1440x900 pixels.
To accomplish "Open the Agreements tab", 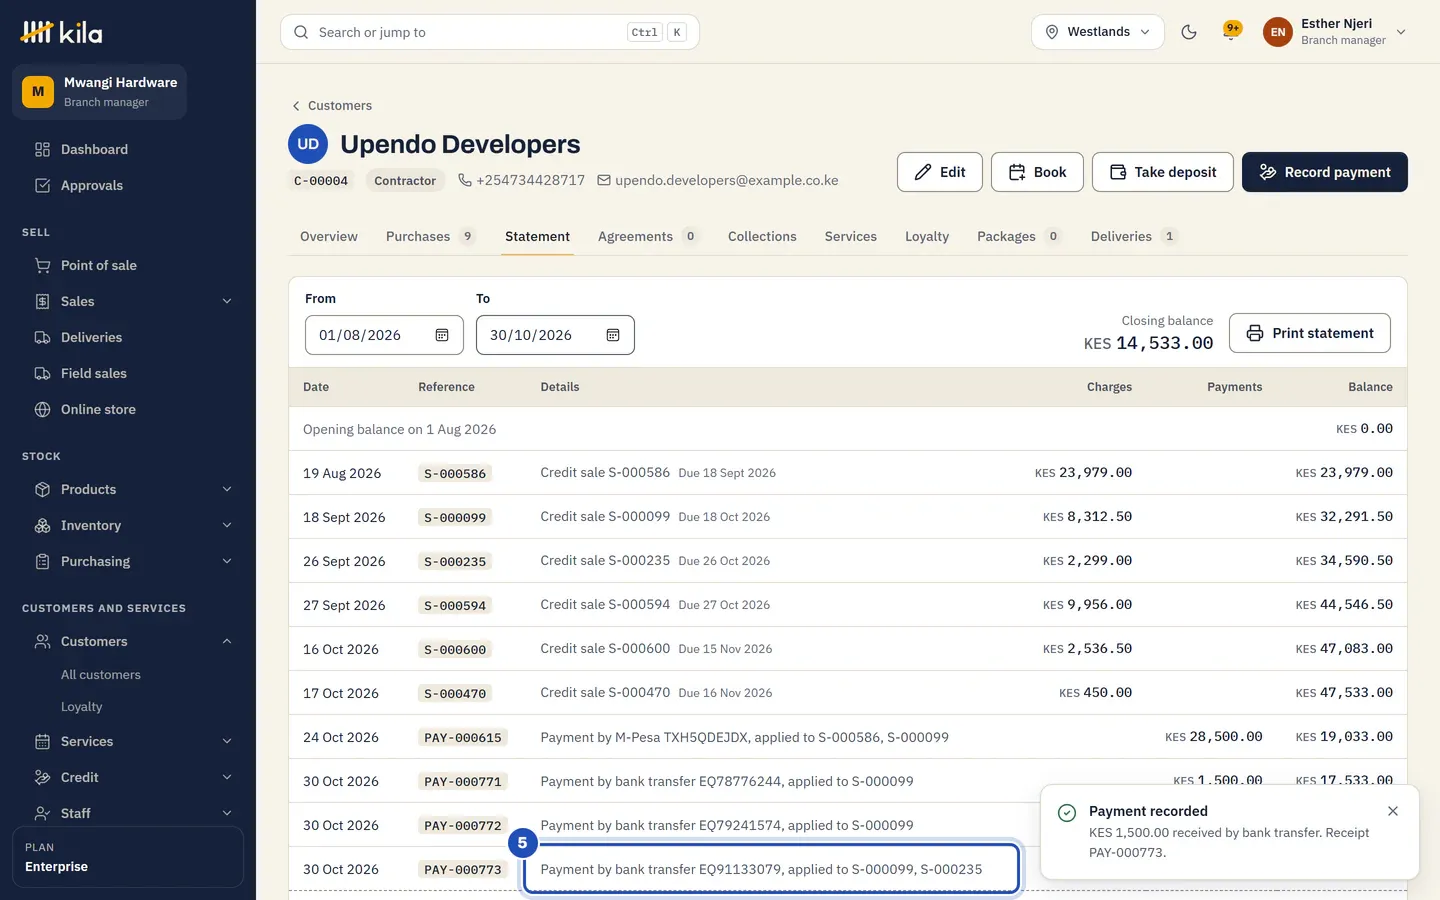I will coord(647,236).
